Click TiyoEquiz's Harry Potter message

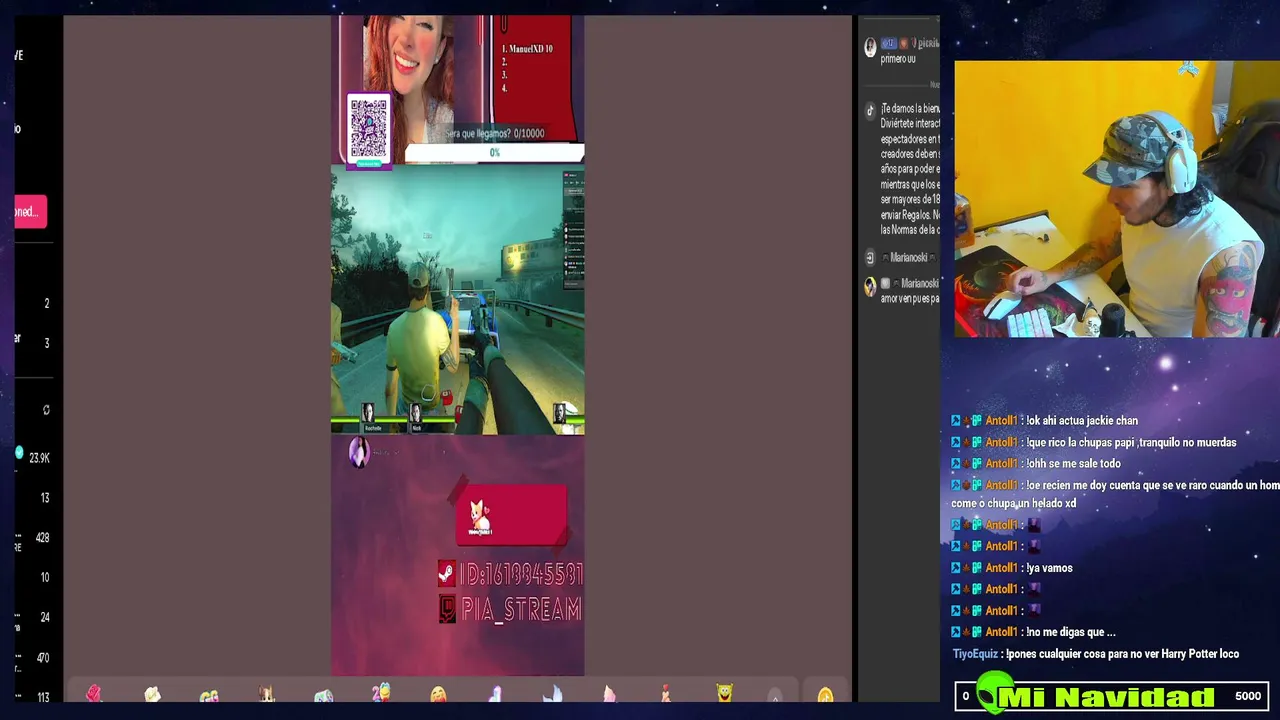[1123, 654]
